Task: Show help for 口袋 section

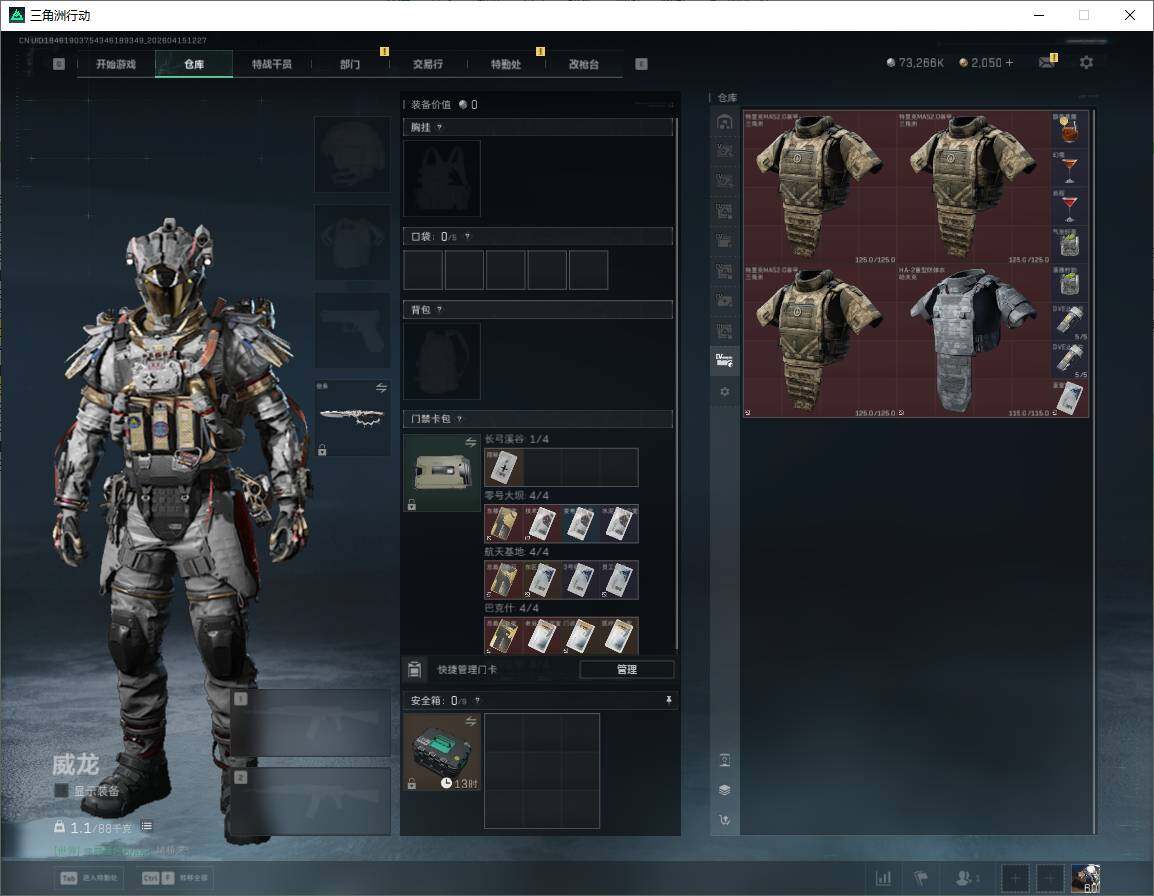Action: click(467, 236)
